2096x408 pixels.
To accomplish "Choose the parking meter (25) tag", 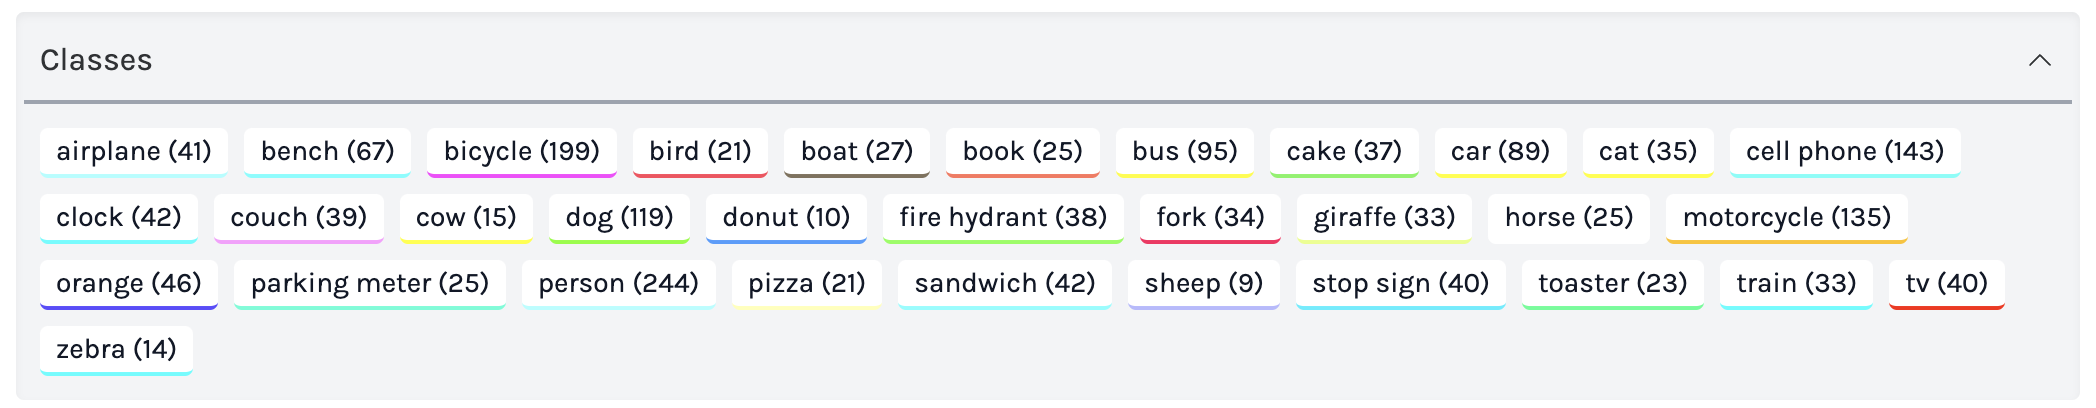I will (x=369, y=283).
